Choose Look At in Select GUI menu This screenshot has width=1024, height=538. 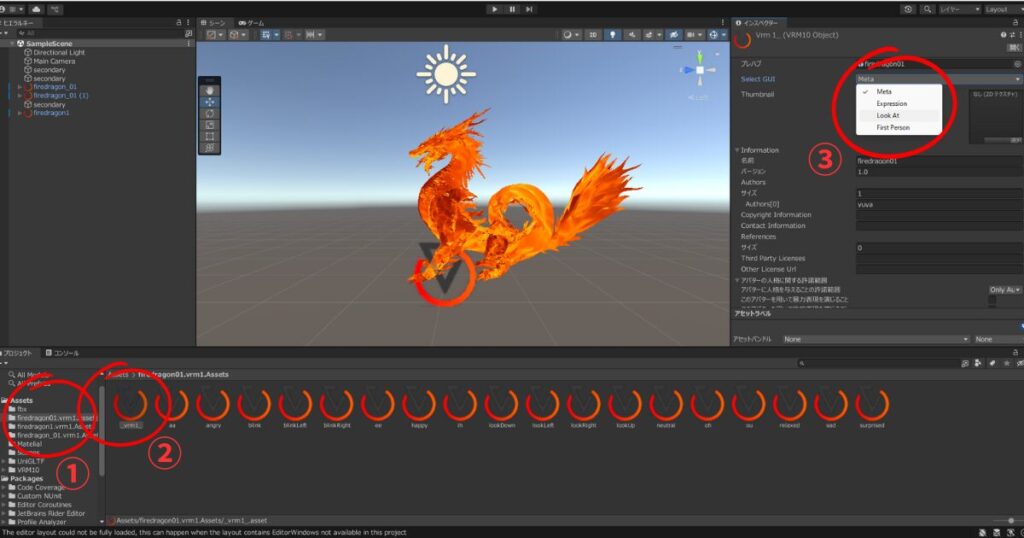(x=899, y=116)
